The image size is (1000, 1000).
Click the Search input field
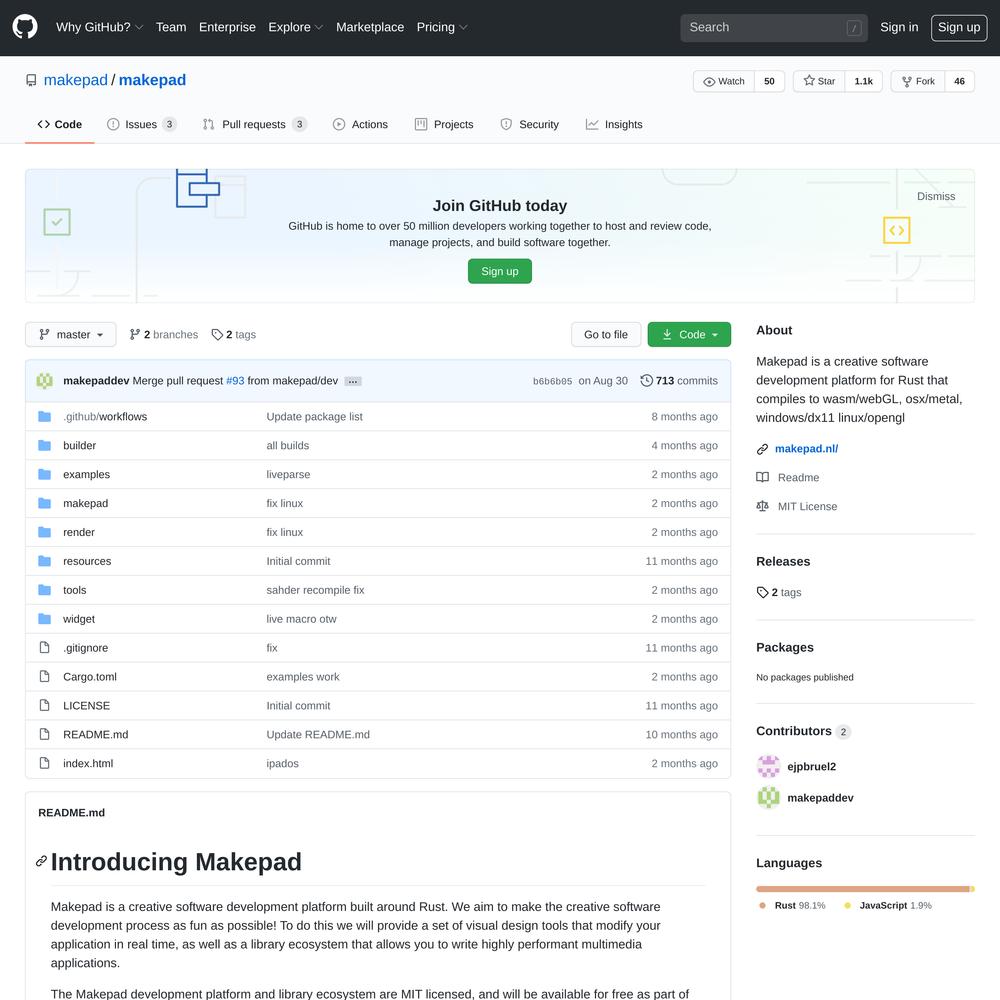coord(774,27)
